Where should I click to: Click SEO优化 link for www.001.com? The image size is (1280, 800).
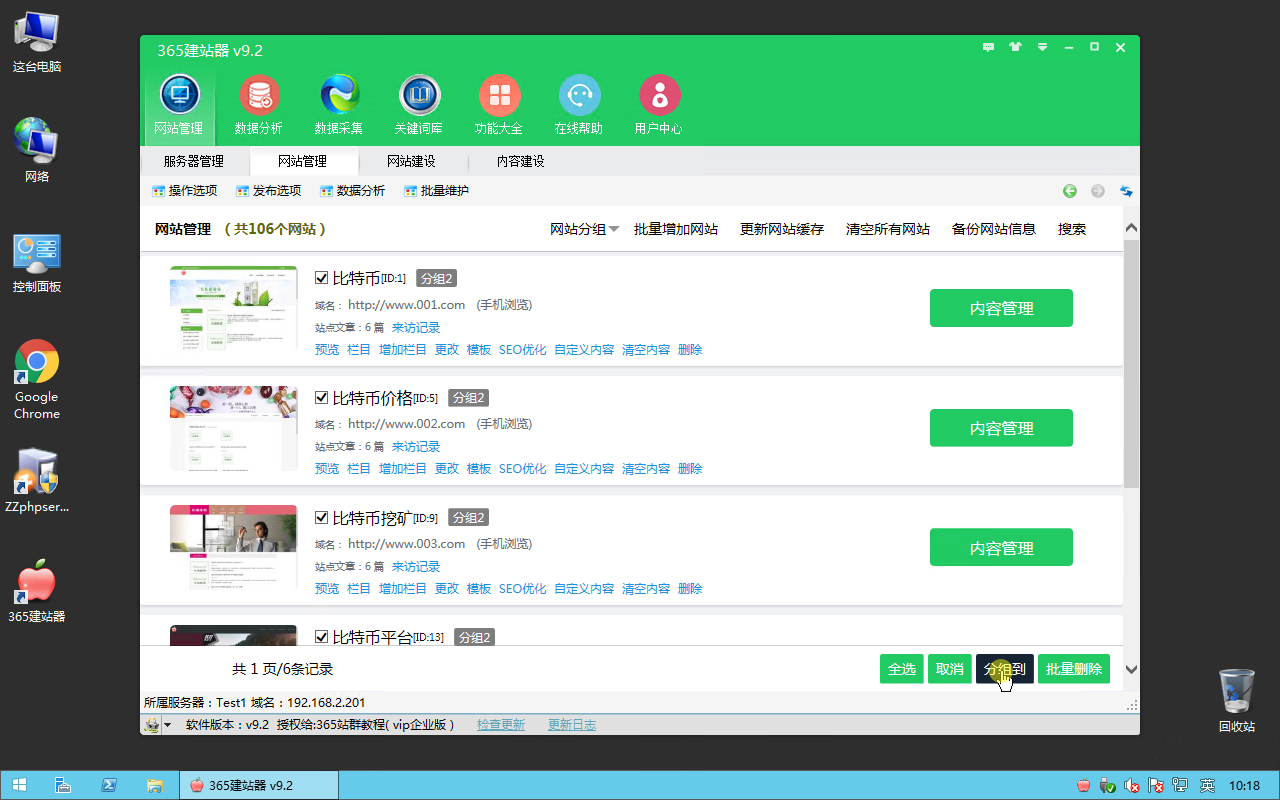(x=523, y=350)
